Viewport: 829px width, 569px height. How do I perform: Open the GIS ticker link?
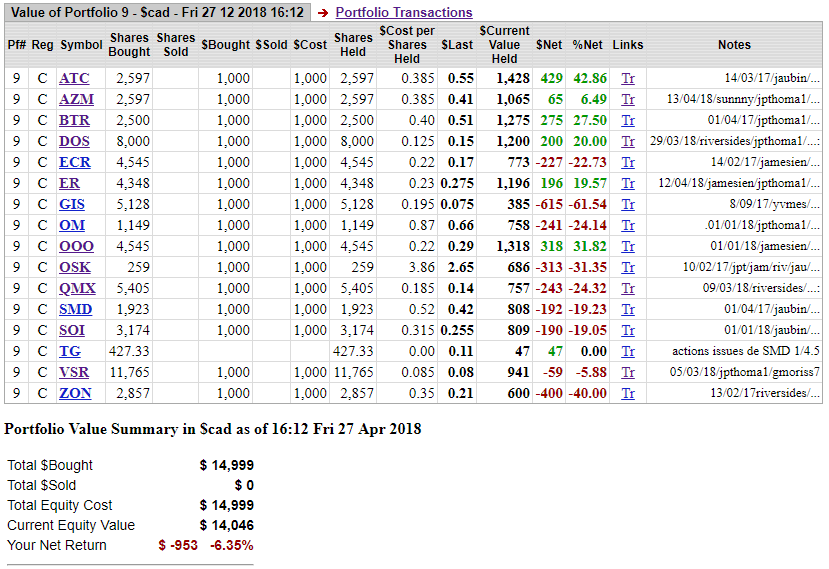point(71,204)
